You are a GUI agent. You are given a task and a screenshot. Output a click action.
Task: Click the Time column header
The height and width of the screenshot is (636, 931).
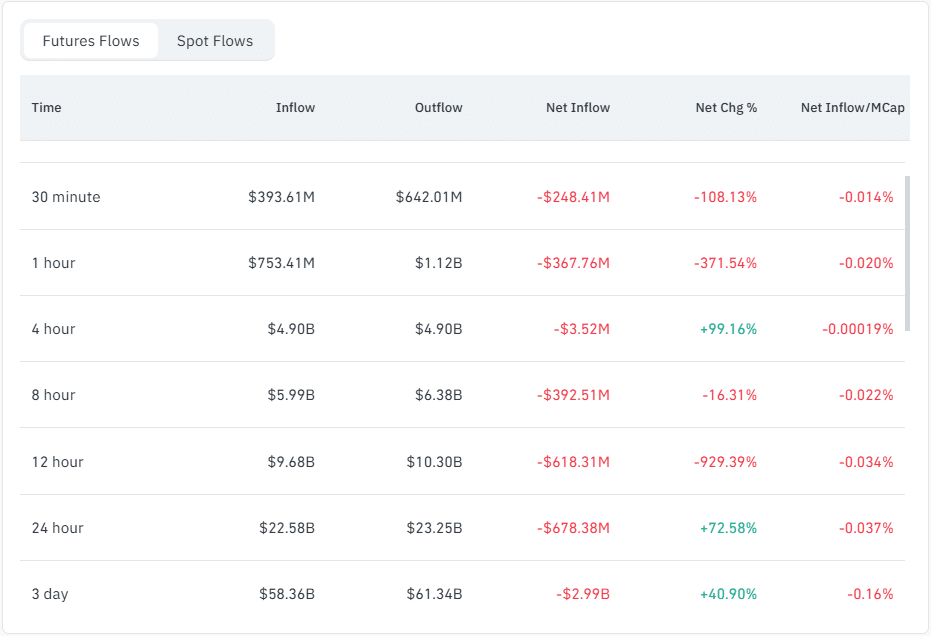(47, 107)
